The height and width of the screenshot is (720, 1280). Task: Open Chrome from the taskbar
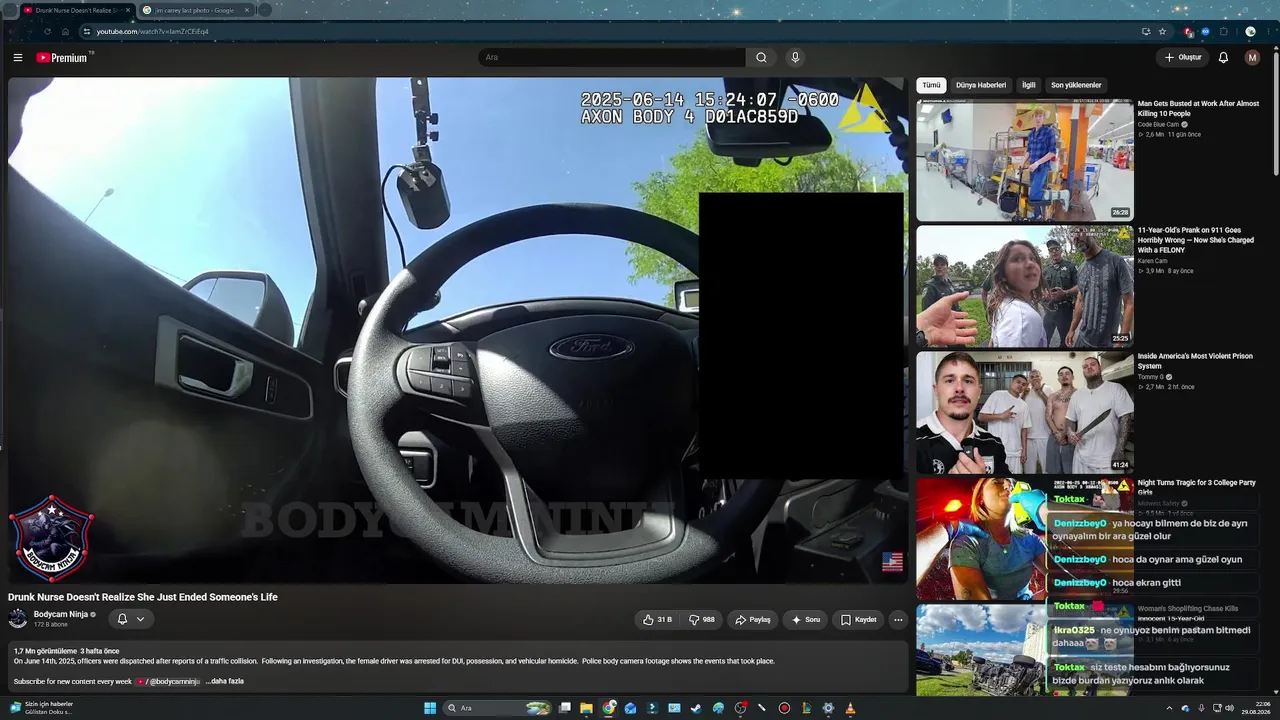[x=608, y=708]
